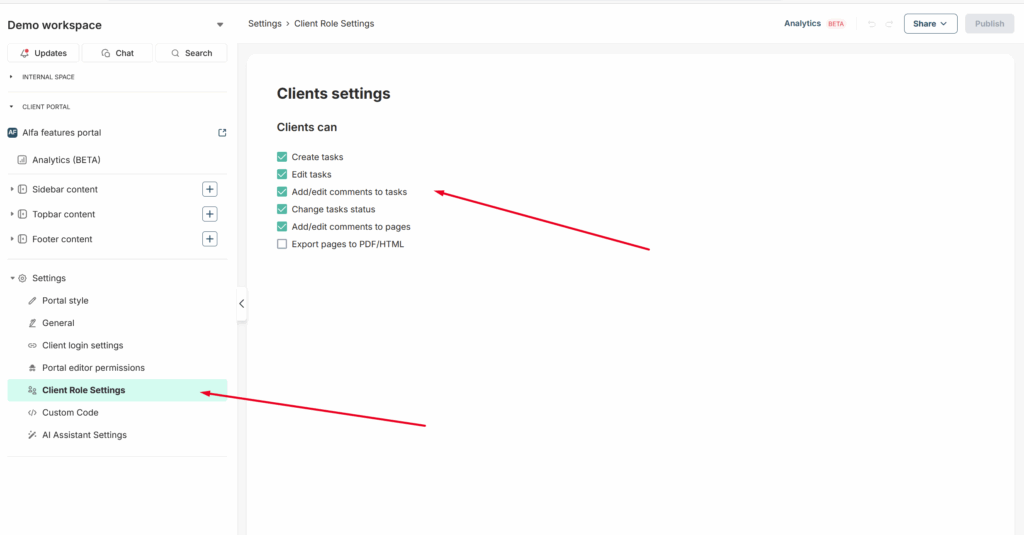Click the Clients settings heading

pos(334,93)
